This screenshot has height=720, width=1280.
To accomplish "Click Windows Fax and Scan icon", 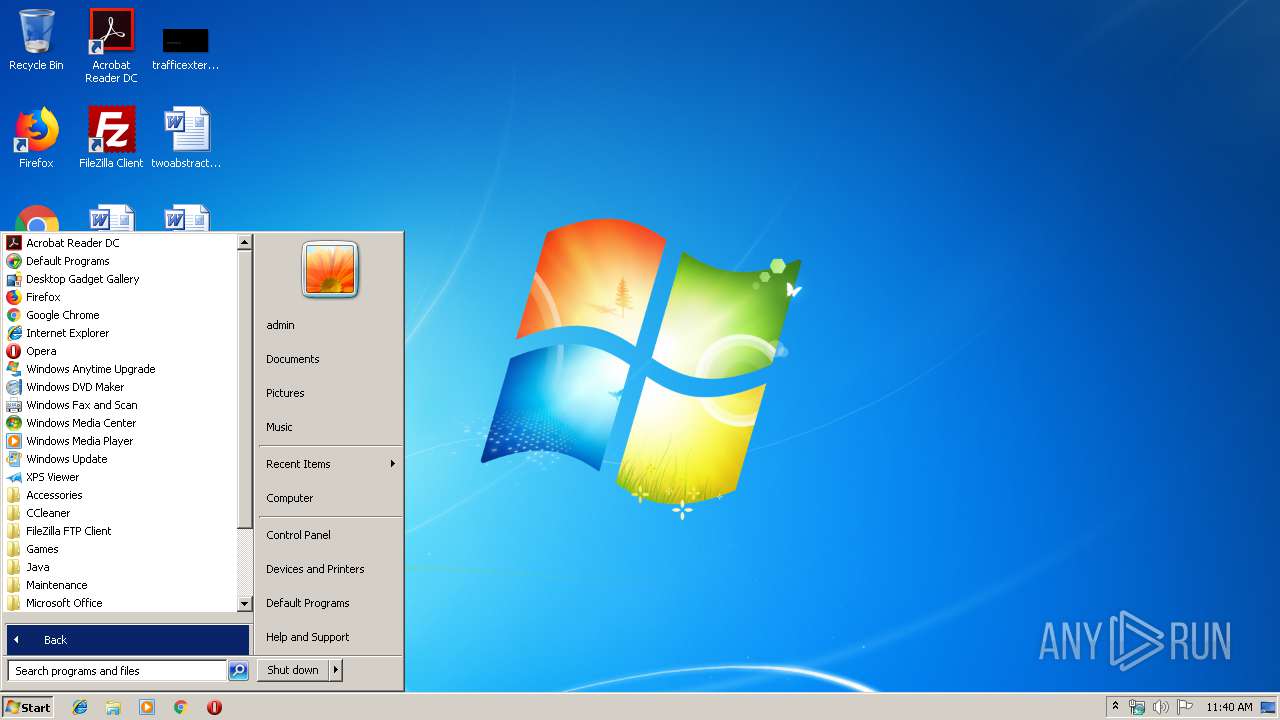I will tap(14, 405).
